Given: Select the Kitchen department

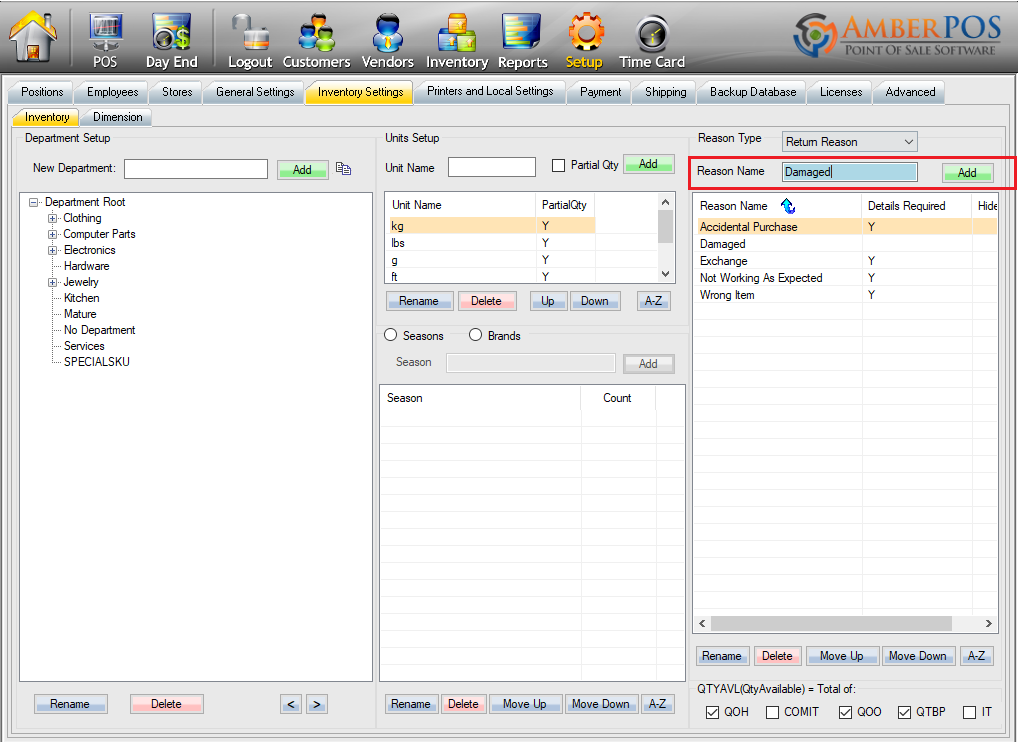Looking at the screenshot, I should (82, 298).
